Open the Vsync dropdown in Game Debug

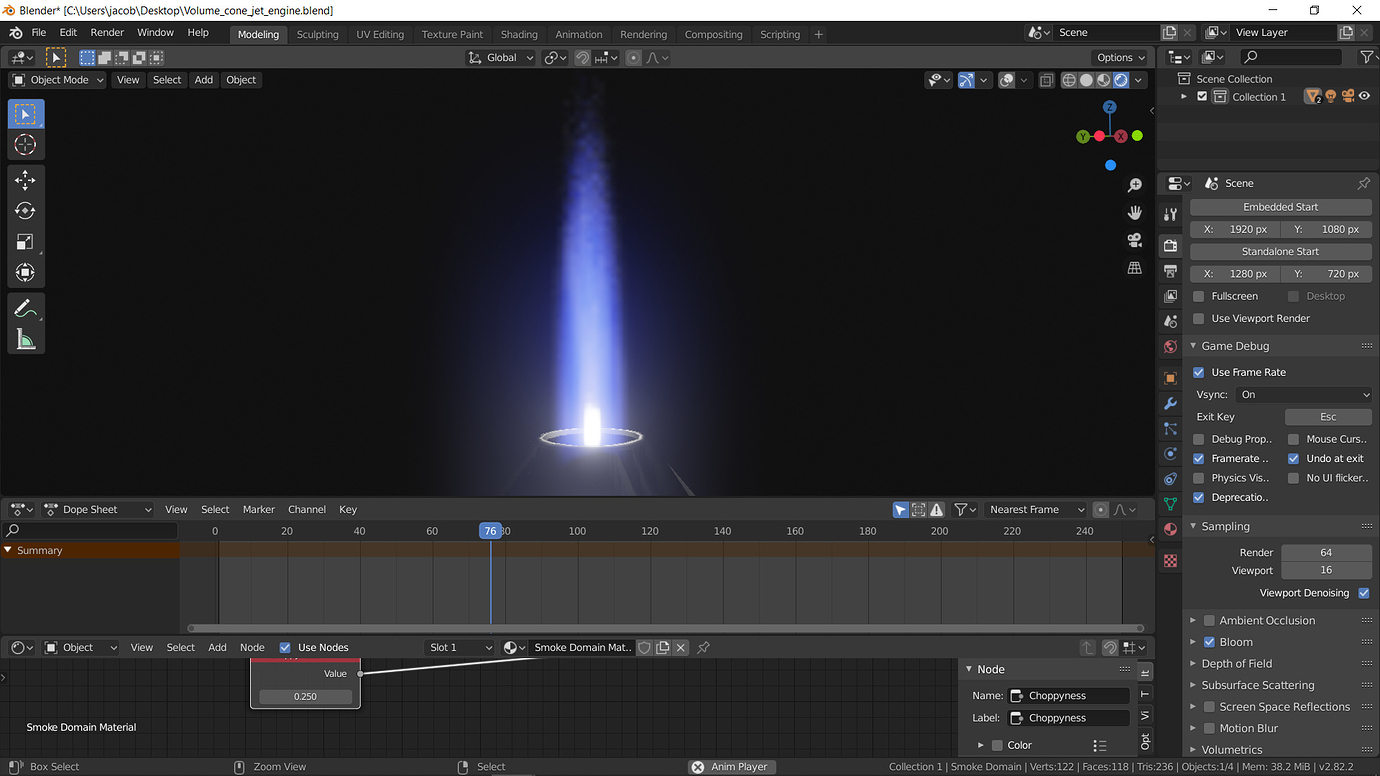1305,394
